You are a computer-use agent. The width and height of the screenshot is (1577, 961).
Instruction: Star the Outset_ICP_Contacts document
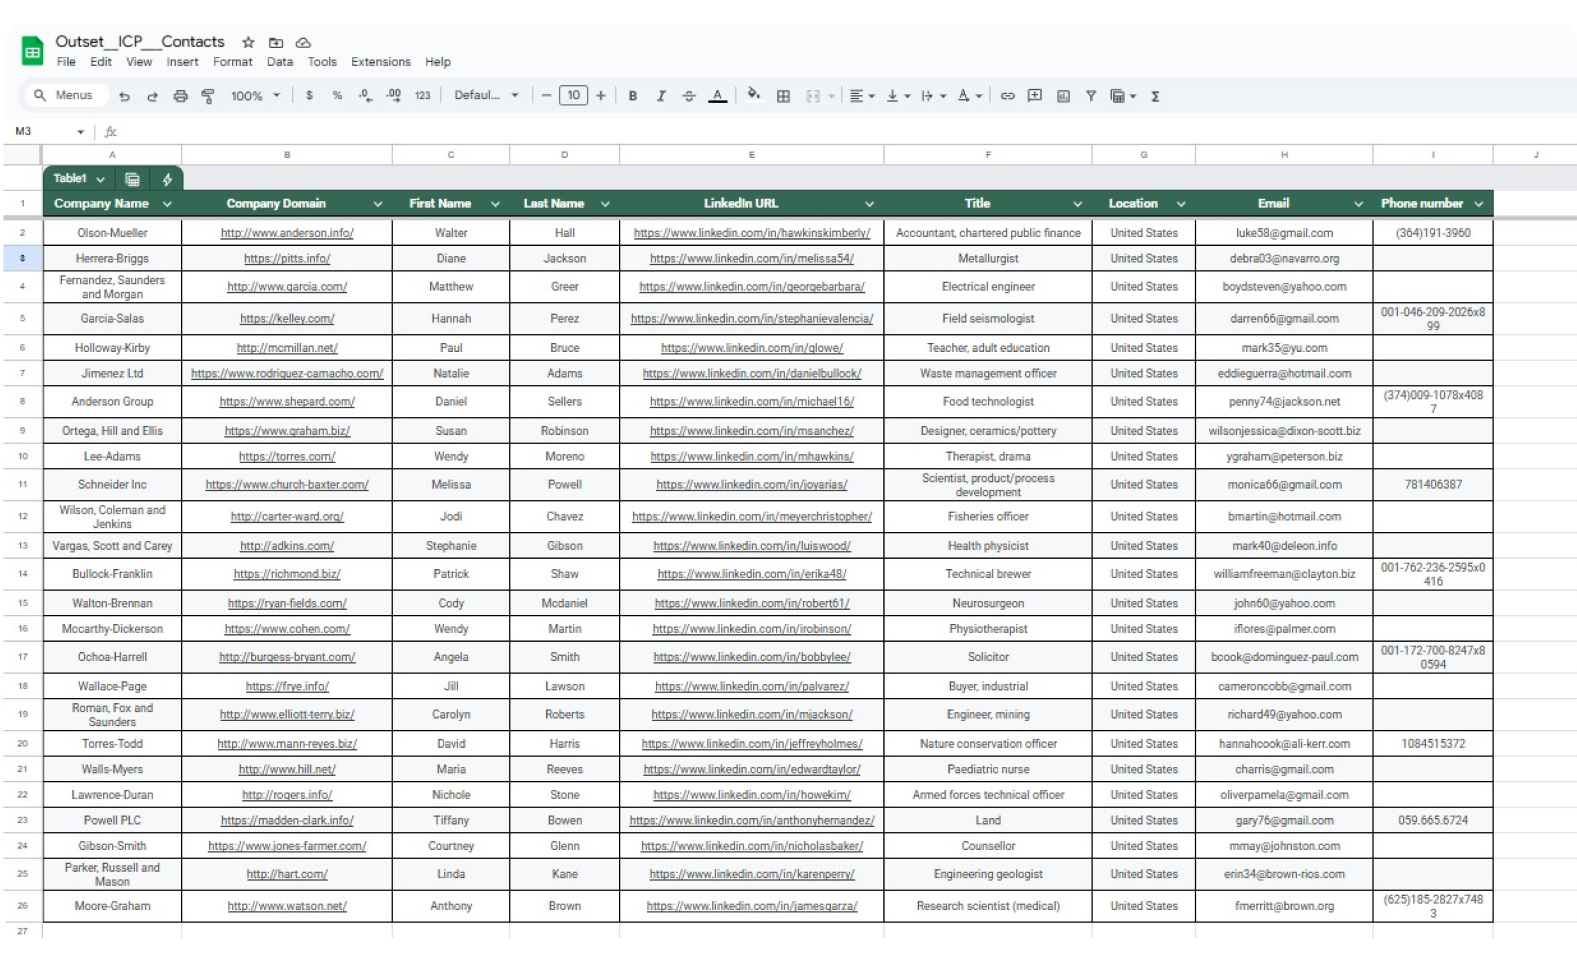tap(248, 42)
